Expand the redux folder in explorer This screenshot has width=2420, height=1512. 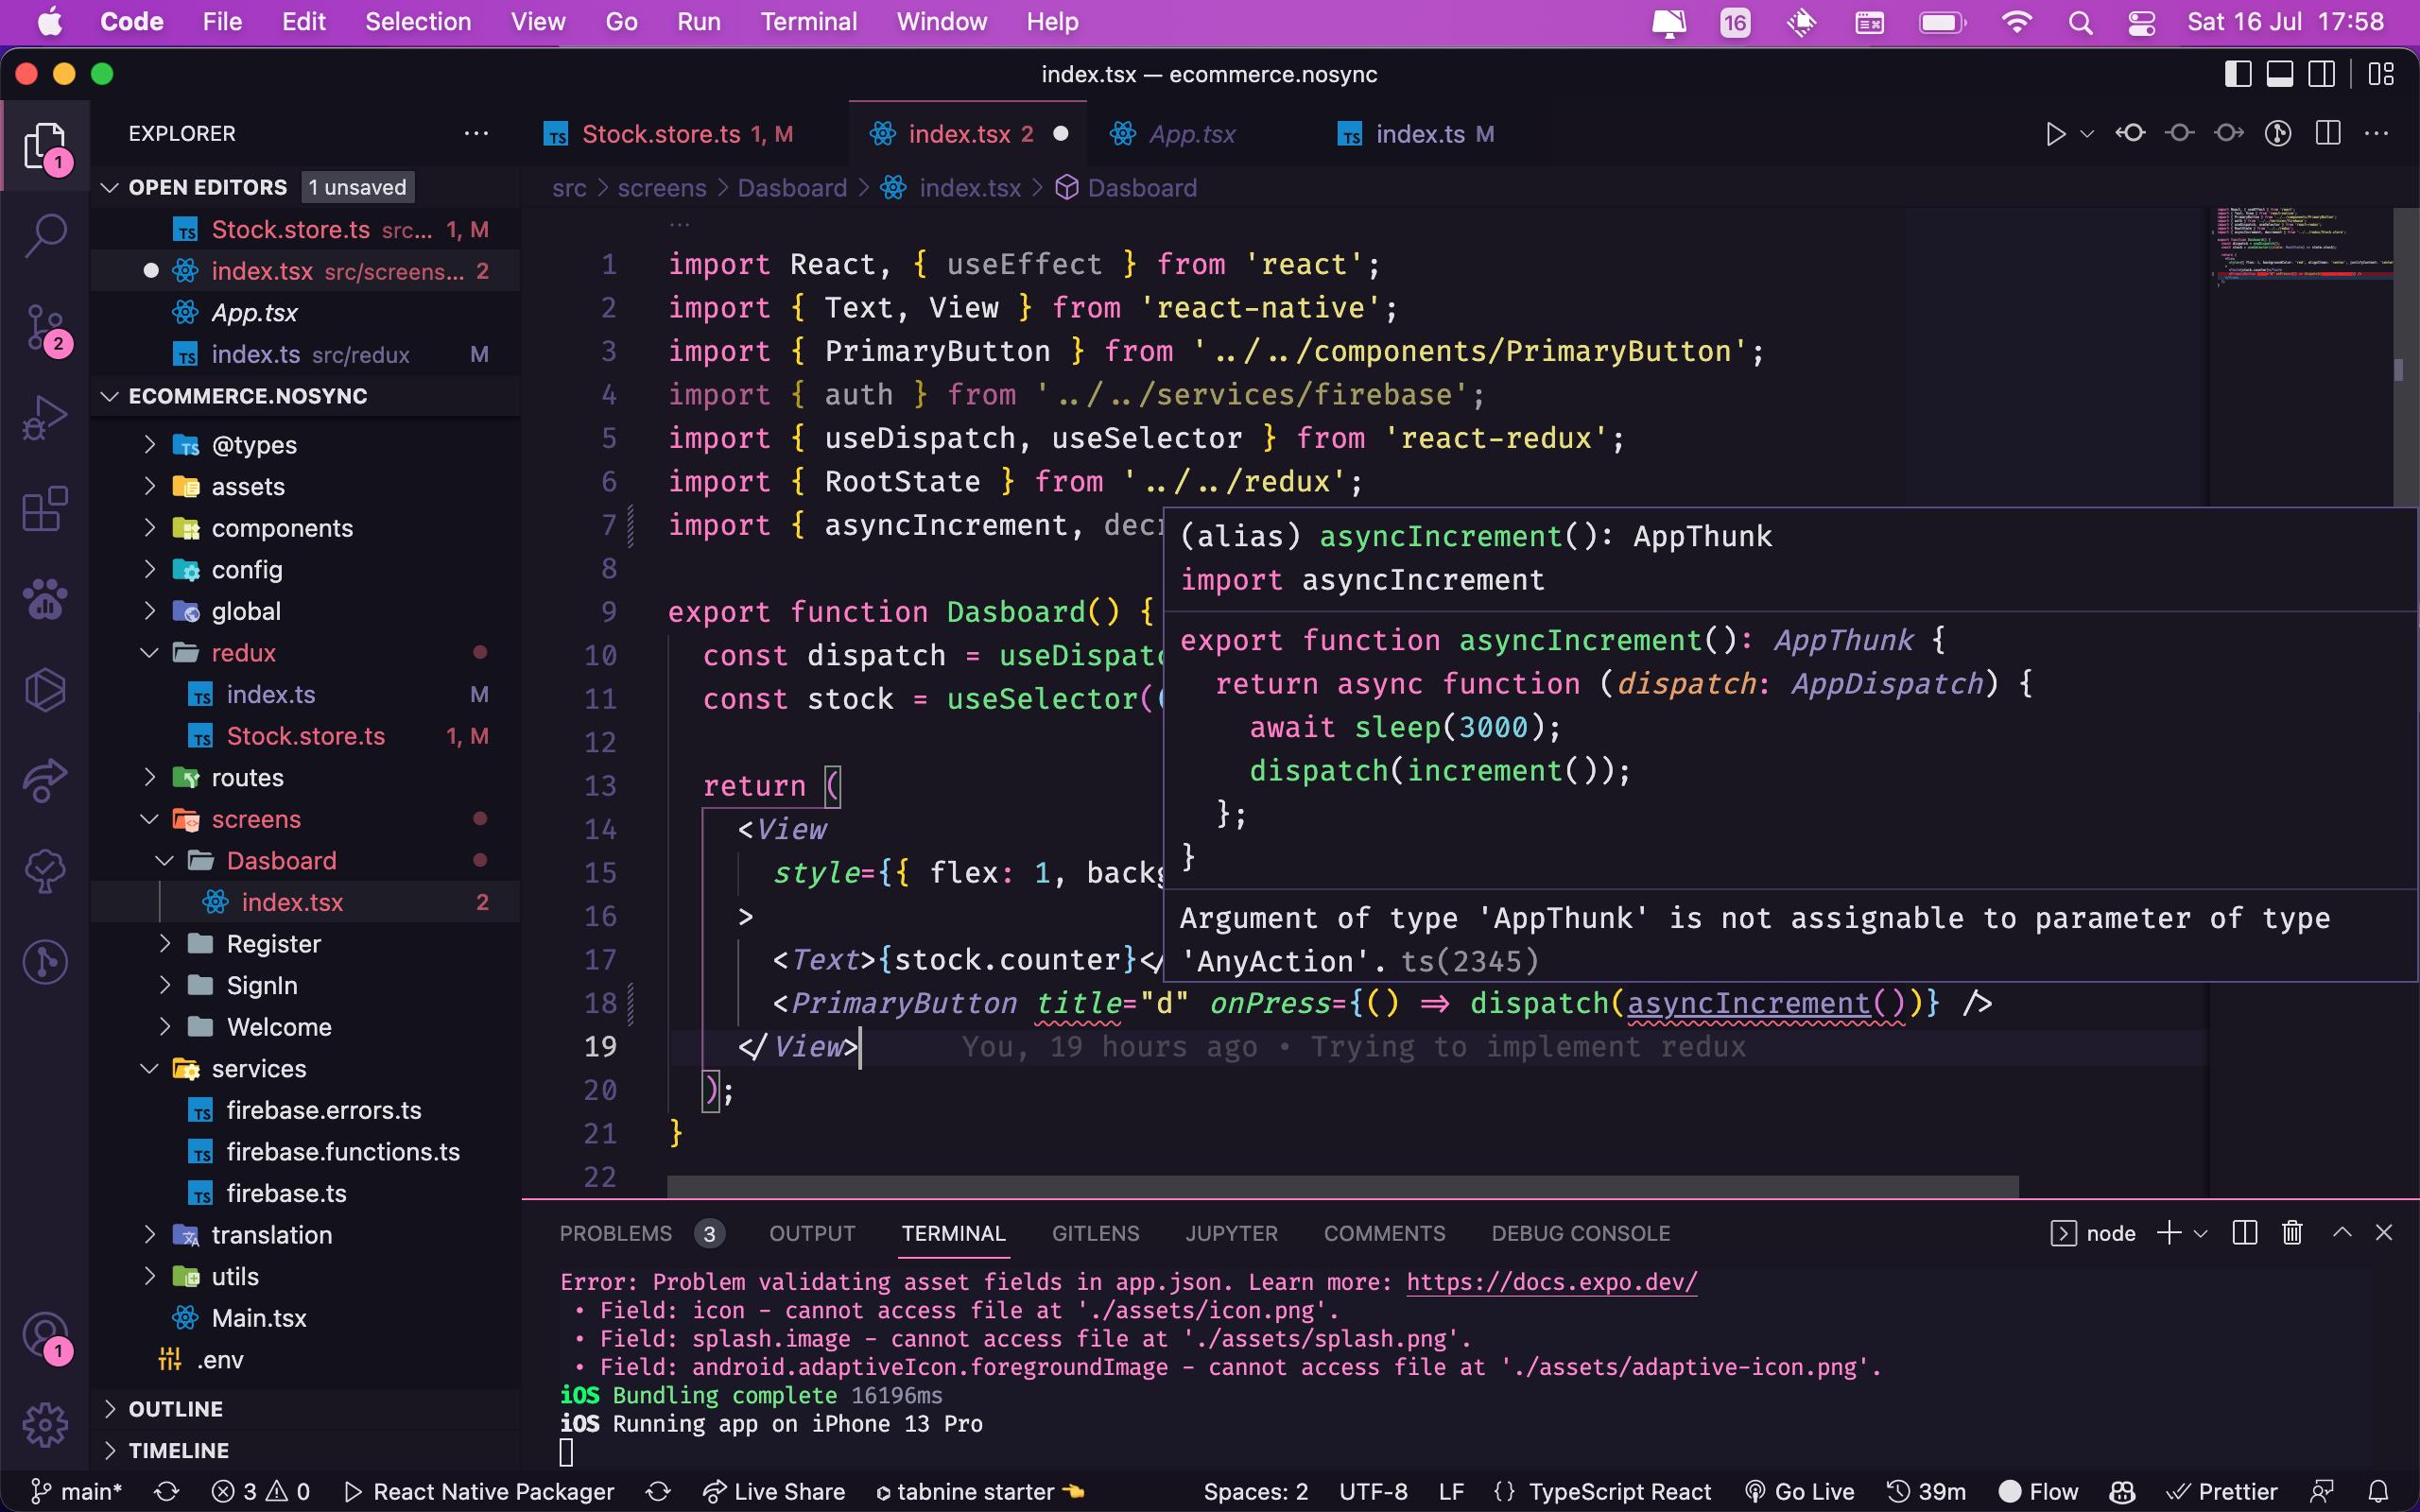click(151, 651)
